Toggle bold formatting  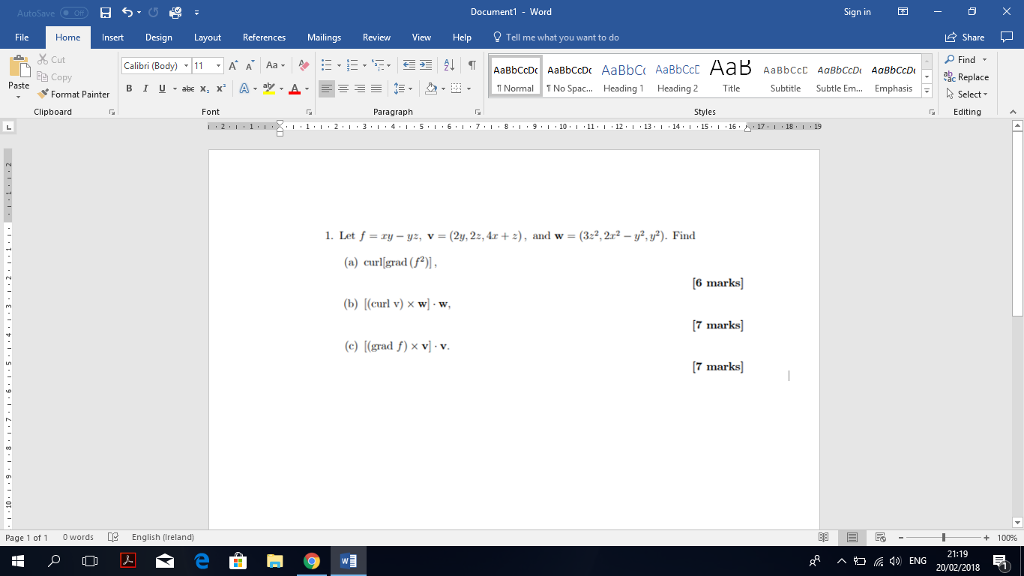coord(129,87)
